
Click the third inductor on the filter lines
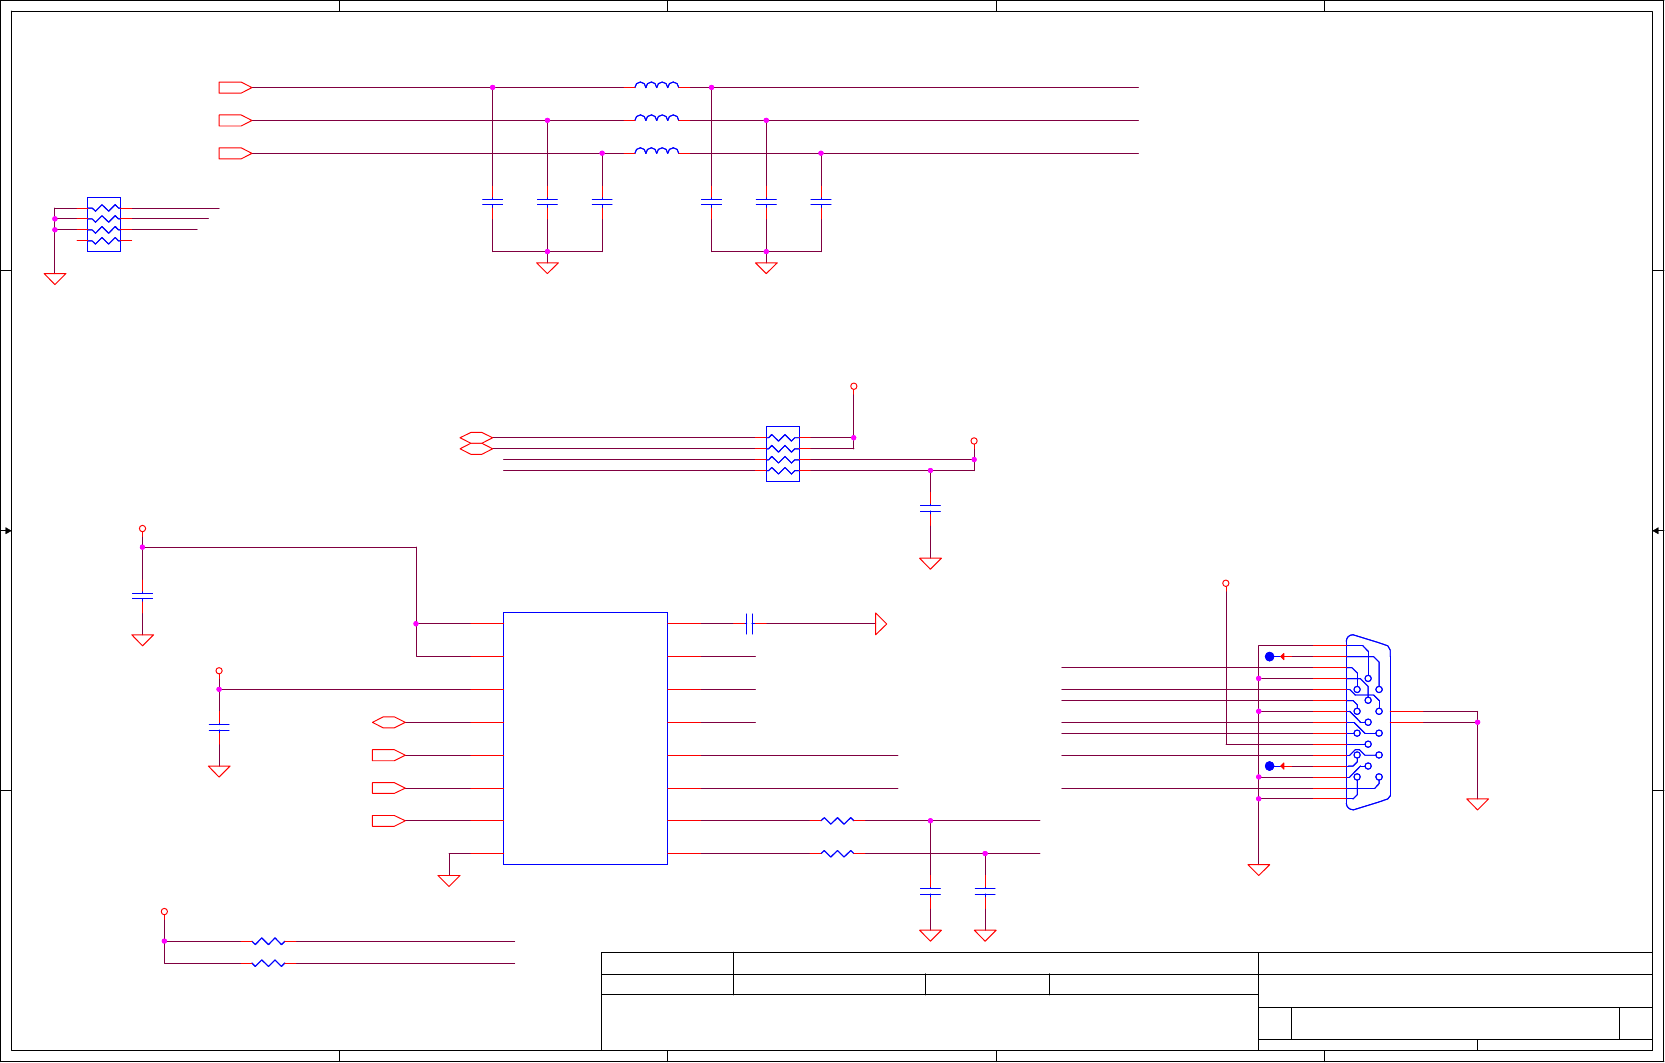point(657,151)
